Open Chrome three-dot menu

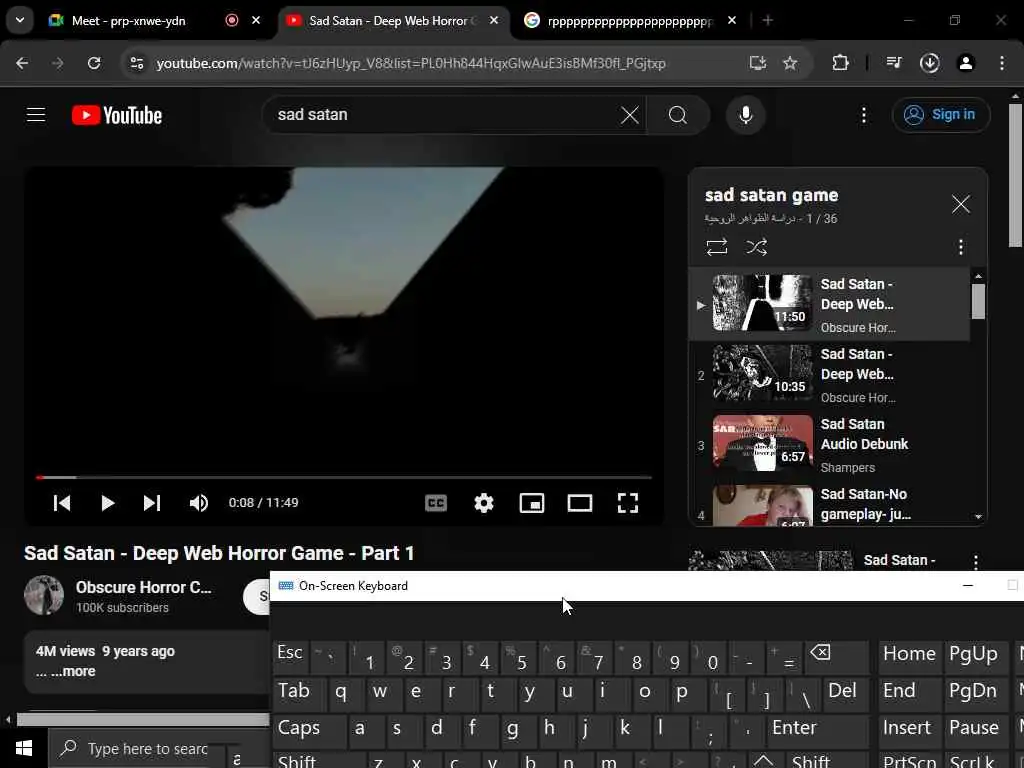[1002, 63]
